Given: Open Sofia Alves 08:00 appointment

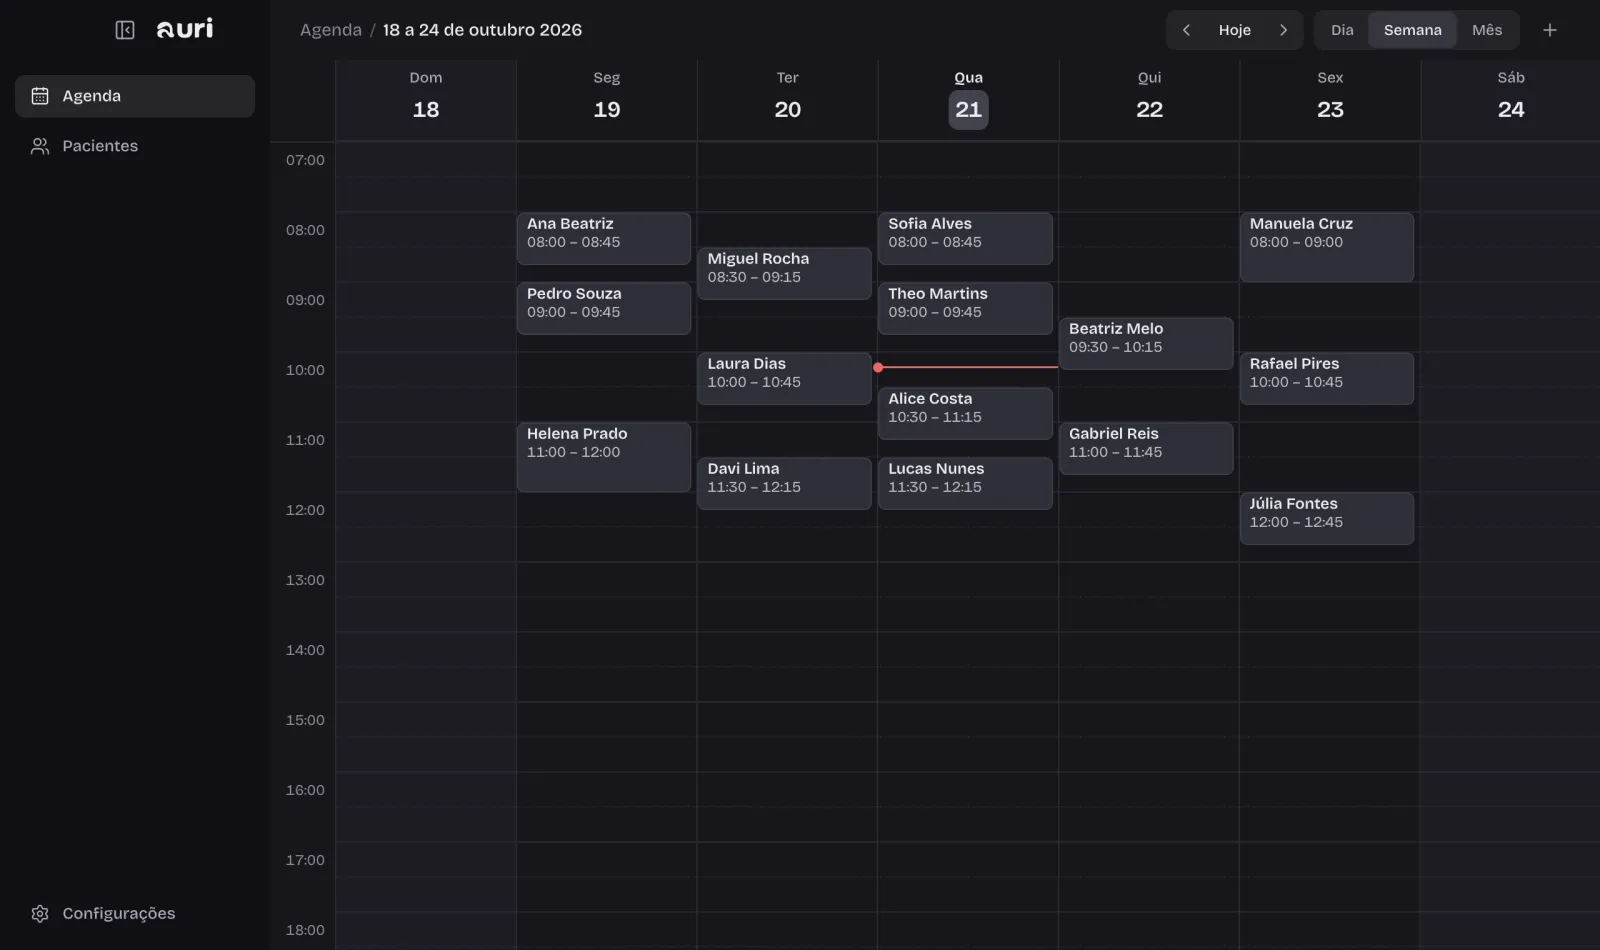Looking at the screenshot, I should coord(965,238).
